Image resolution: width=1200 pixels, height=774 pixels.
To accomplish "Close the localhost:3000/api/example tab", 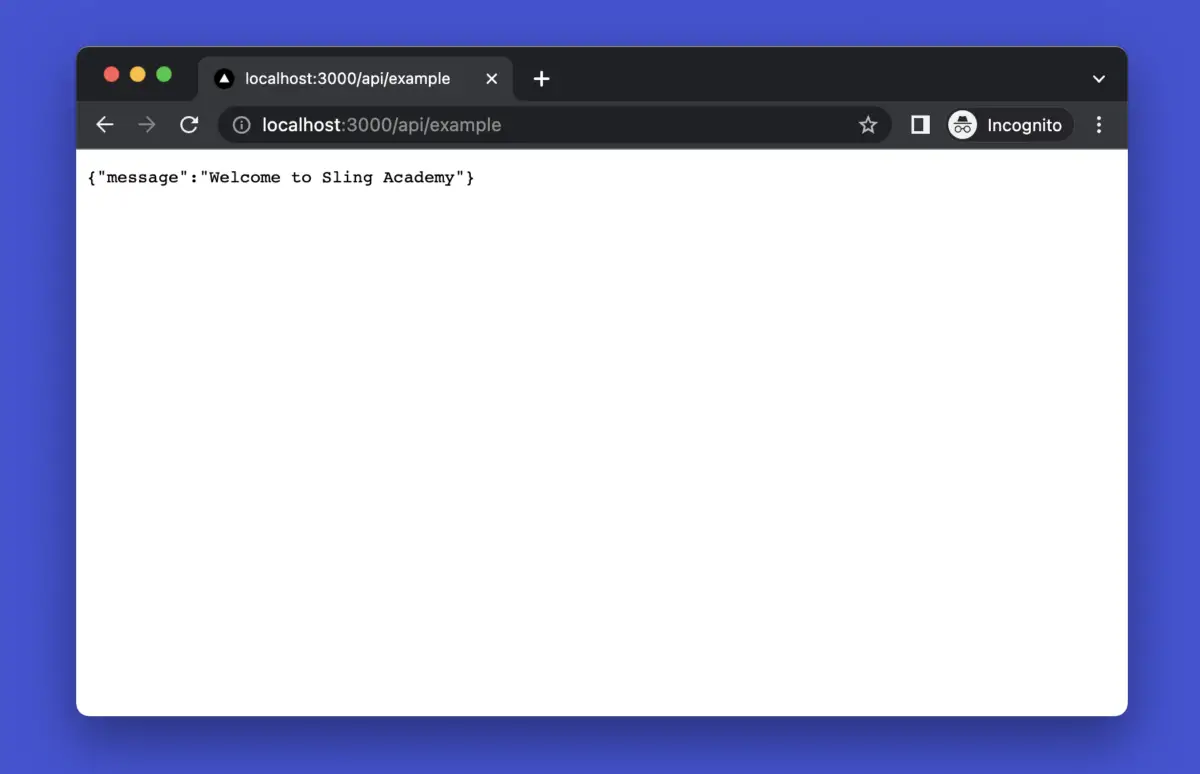I will click(x=491, y=79).
